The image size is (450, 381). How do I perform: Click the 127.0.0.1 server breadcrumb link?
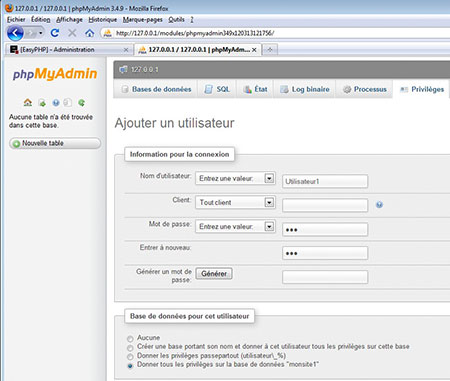click(x=145, y=70)
